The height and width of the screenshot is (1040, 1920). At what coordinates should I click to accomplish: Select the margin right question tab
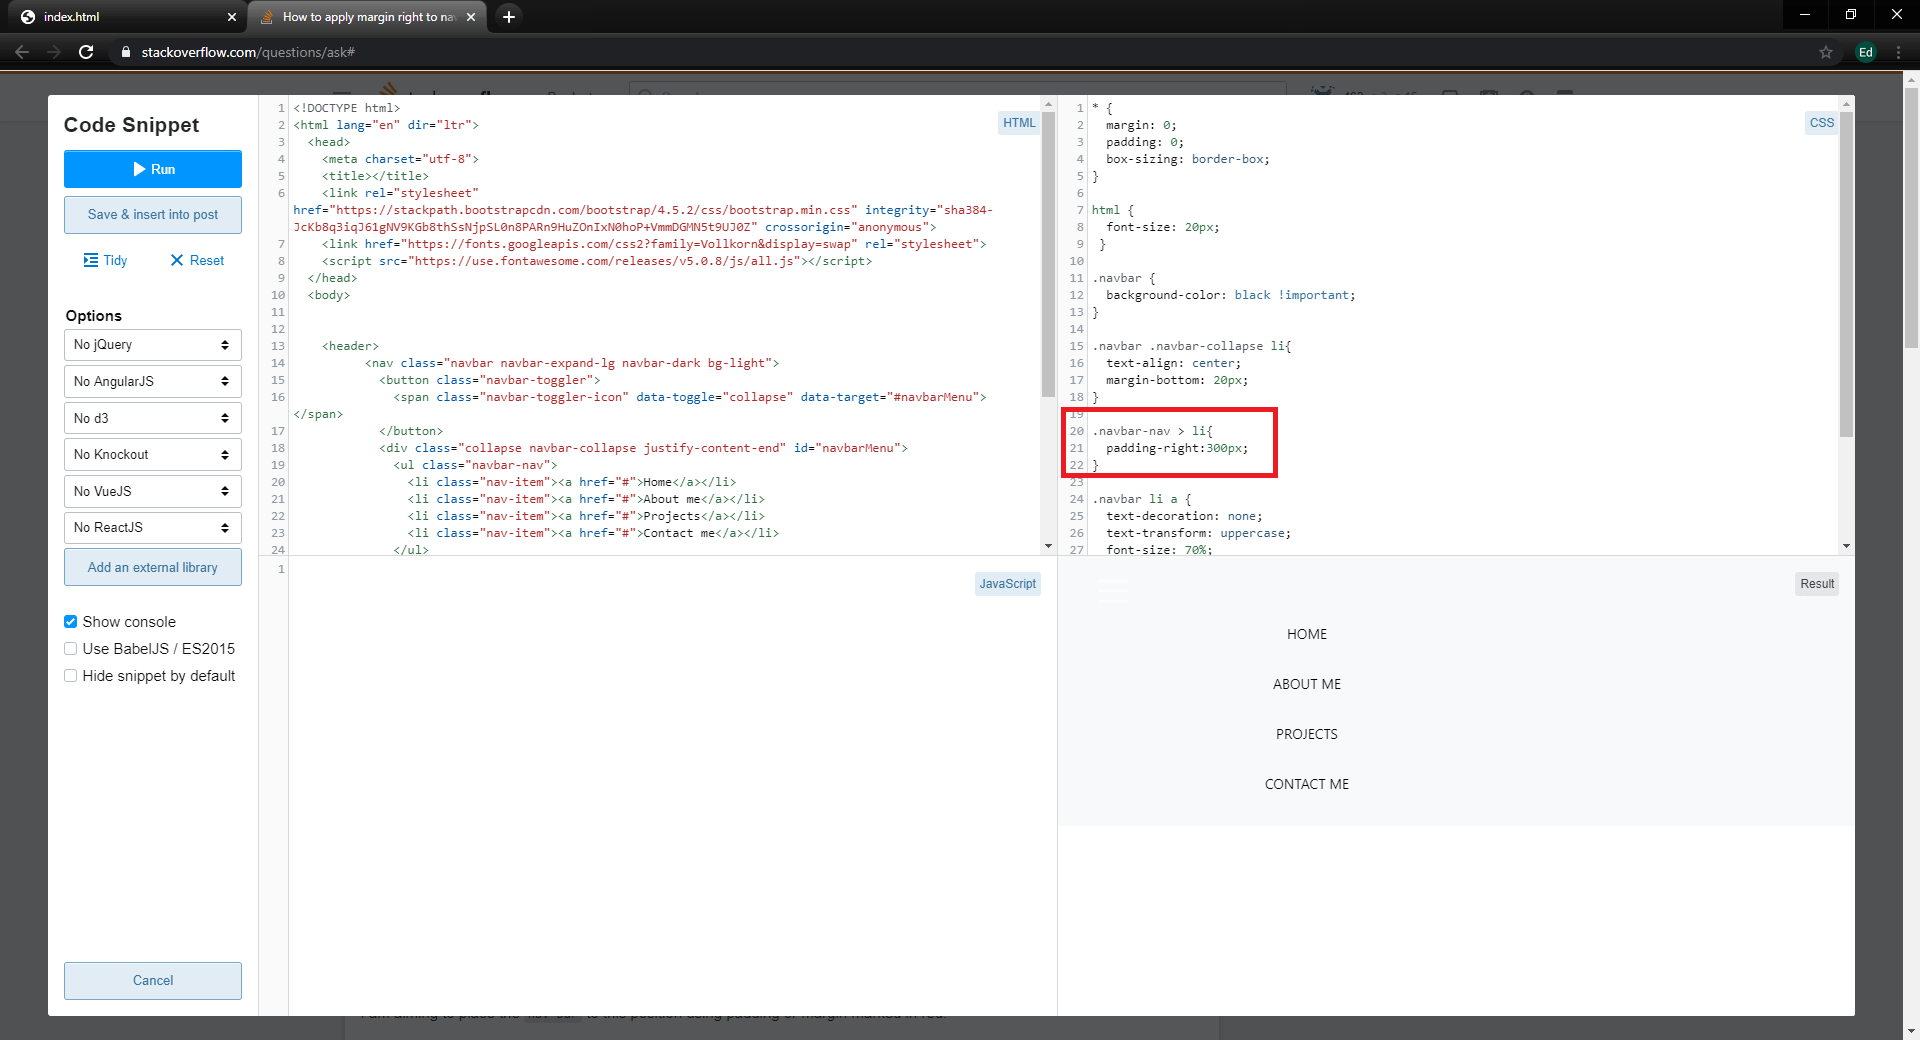(x=360, y=16)
